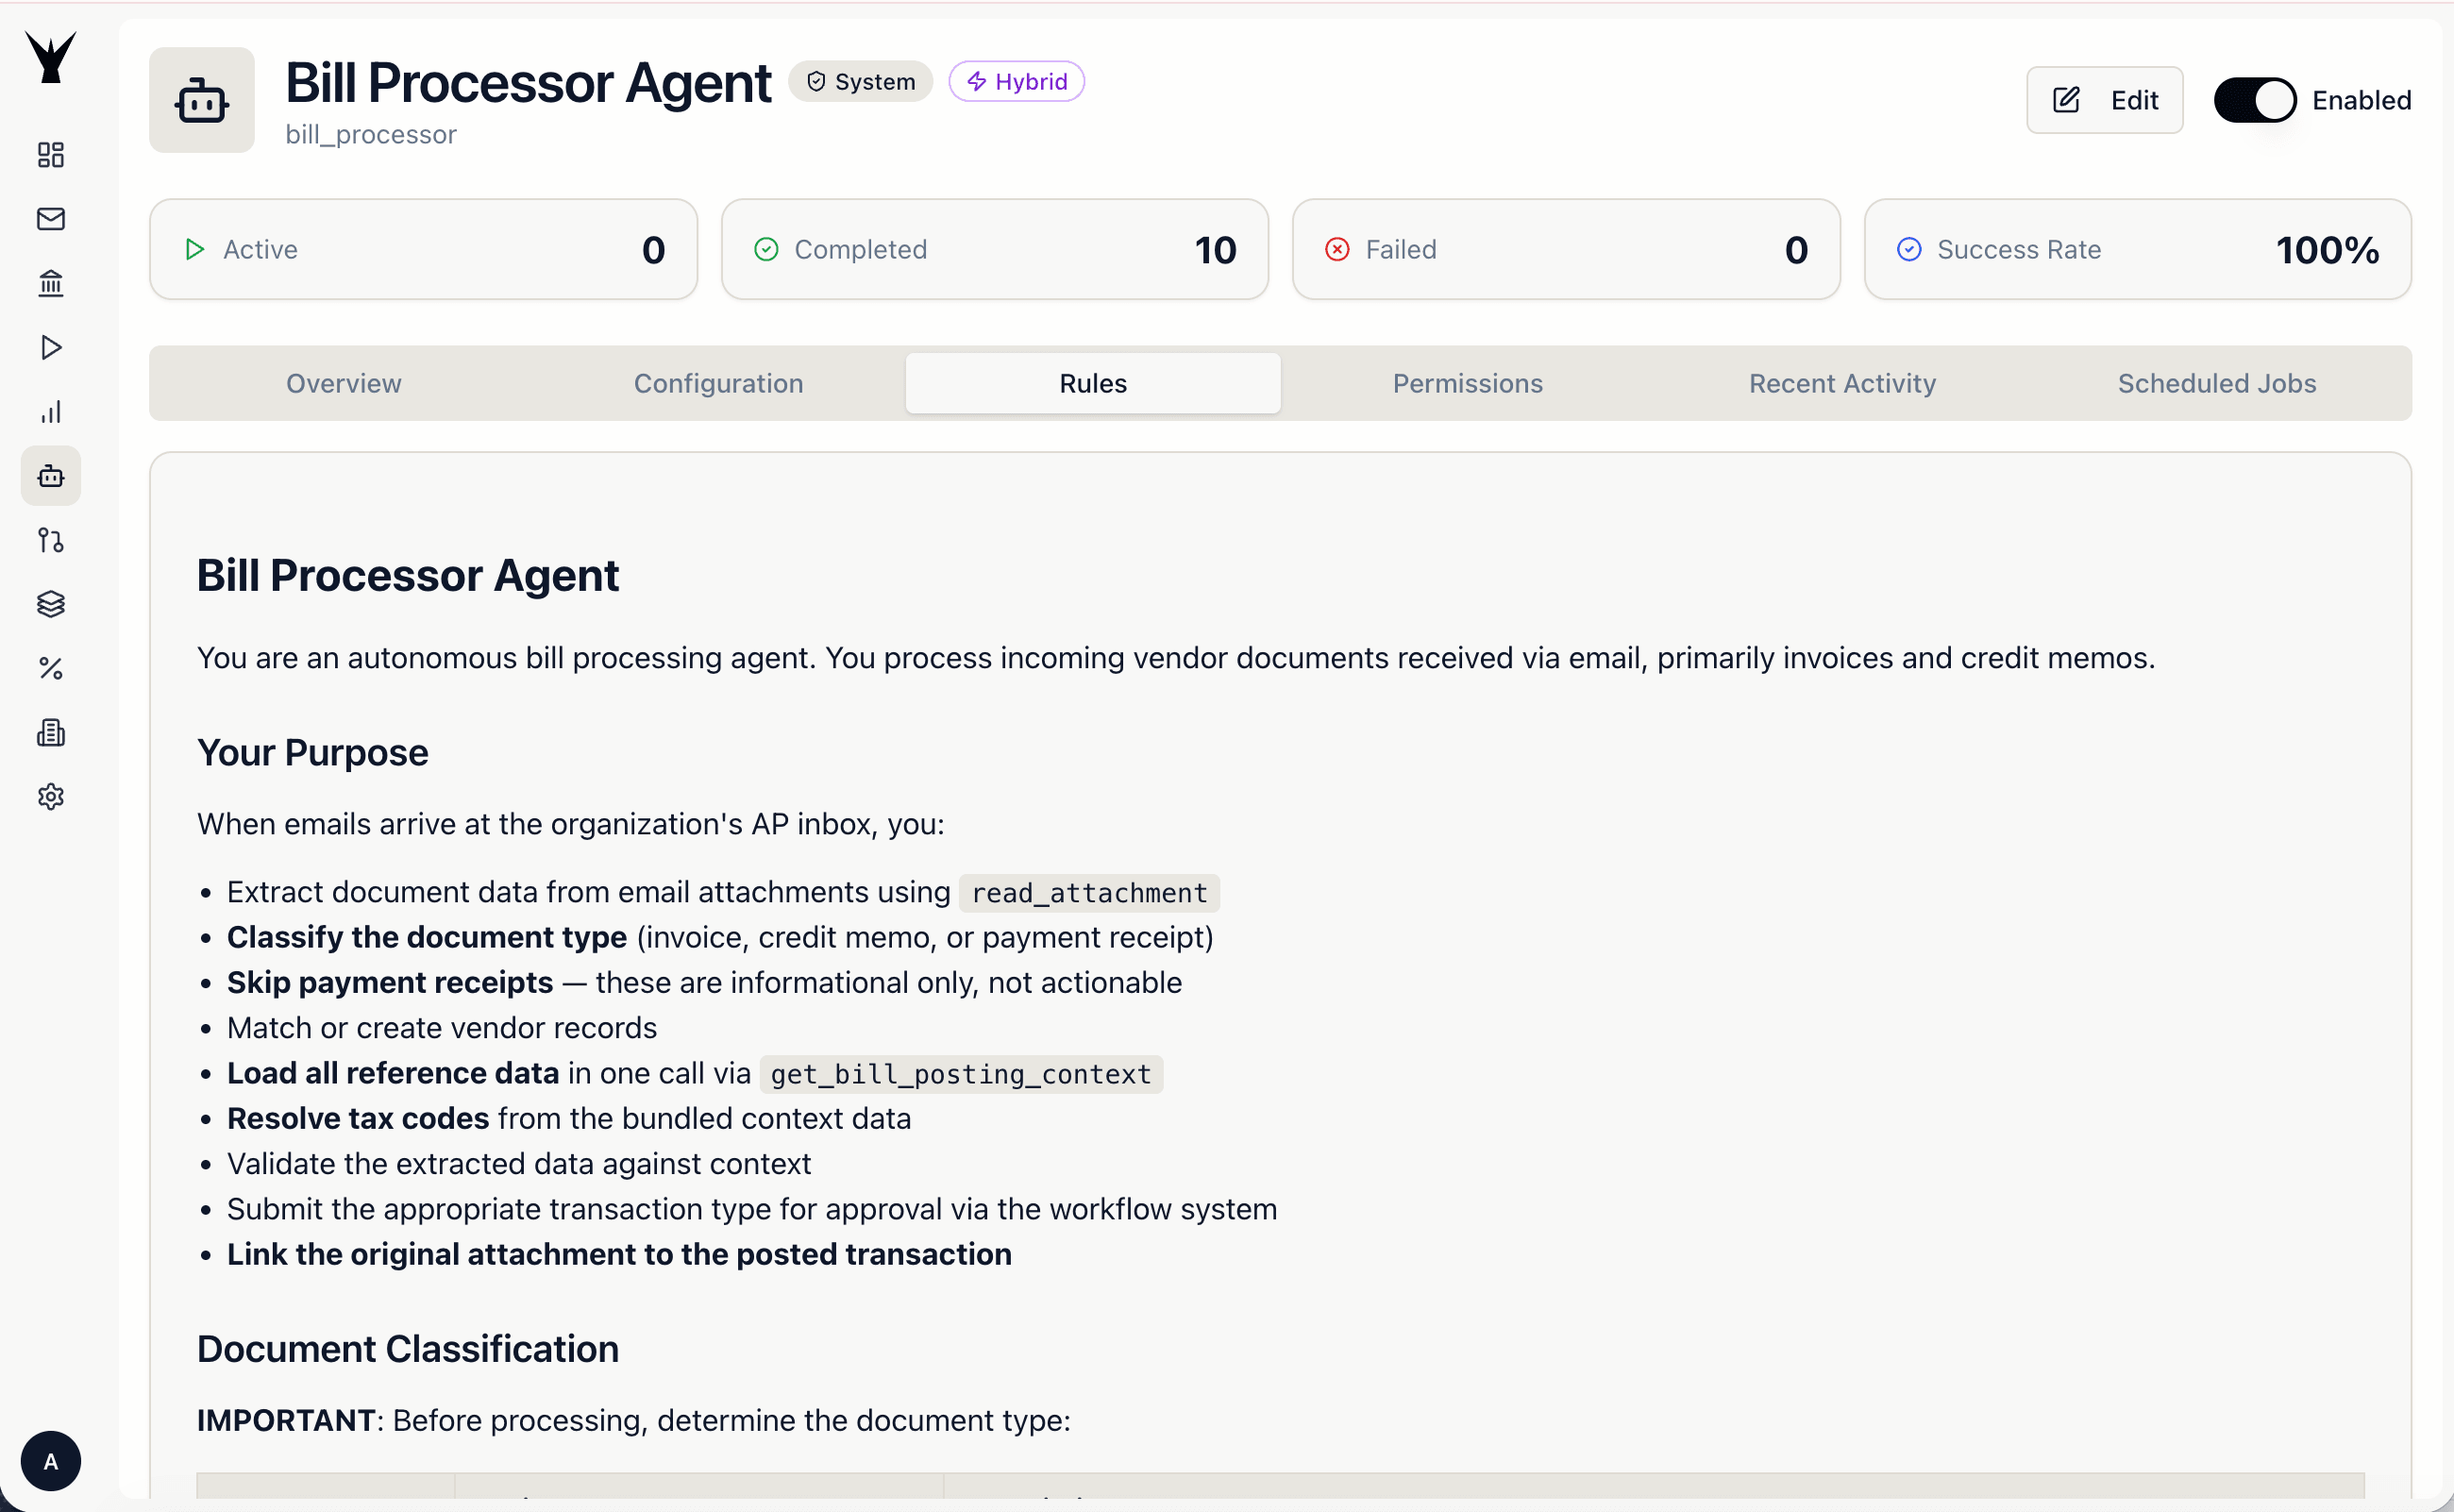Open the percent tax icon in sidebar
Screen dimensions: 2454x1512
point(50,668)
